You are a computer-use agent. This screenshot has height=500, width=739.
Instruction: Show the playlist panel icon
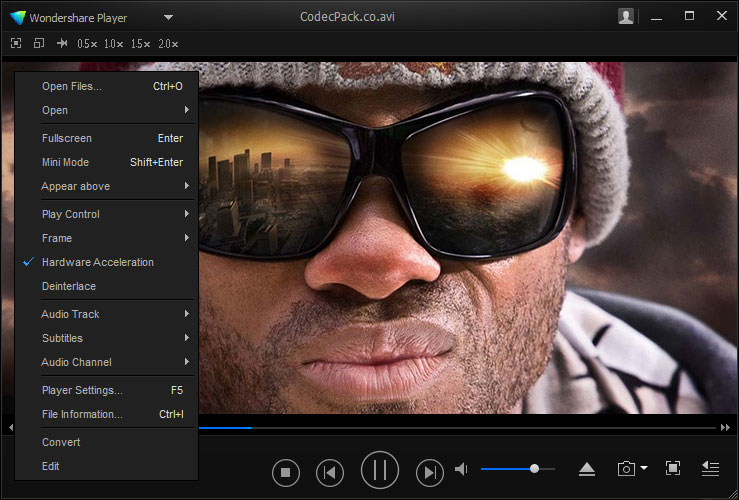[710, 469]
